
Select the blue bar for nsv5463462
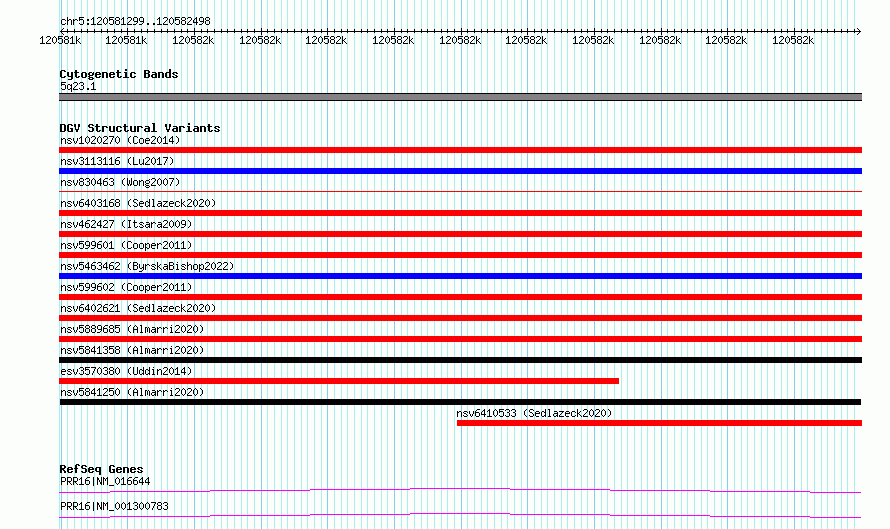click(460, 276)
